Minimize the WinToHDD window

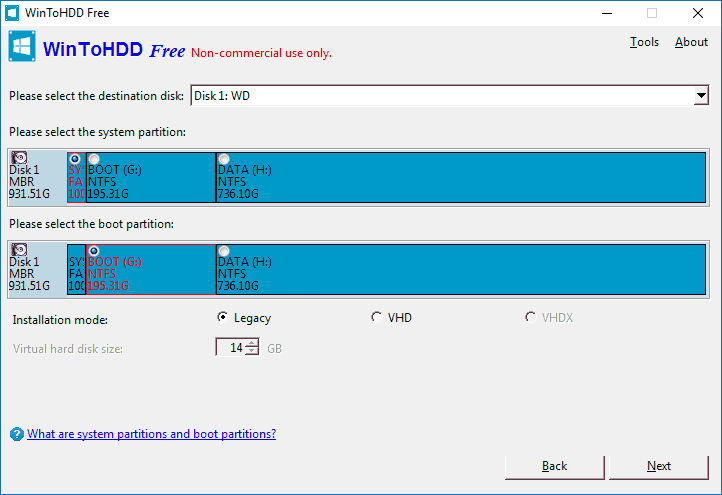[607, 13]
